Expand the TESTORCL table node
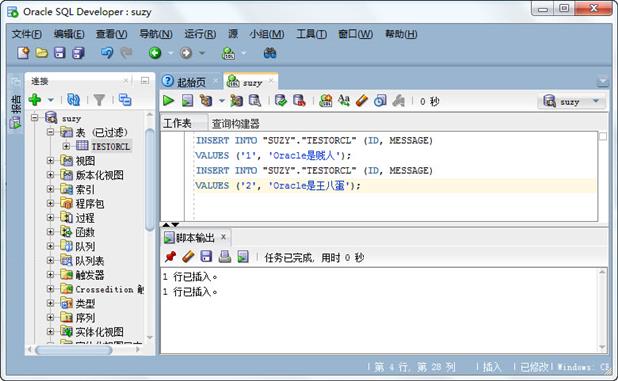This screenshot has width=618, height=381. tap(66, 146)
